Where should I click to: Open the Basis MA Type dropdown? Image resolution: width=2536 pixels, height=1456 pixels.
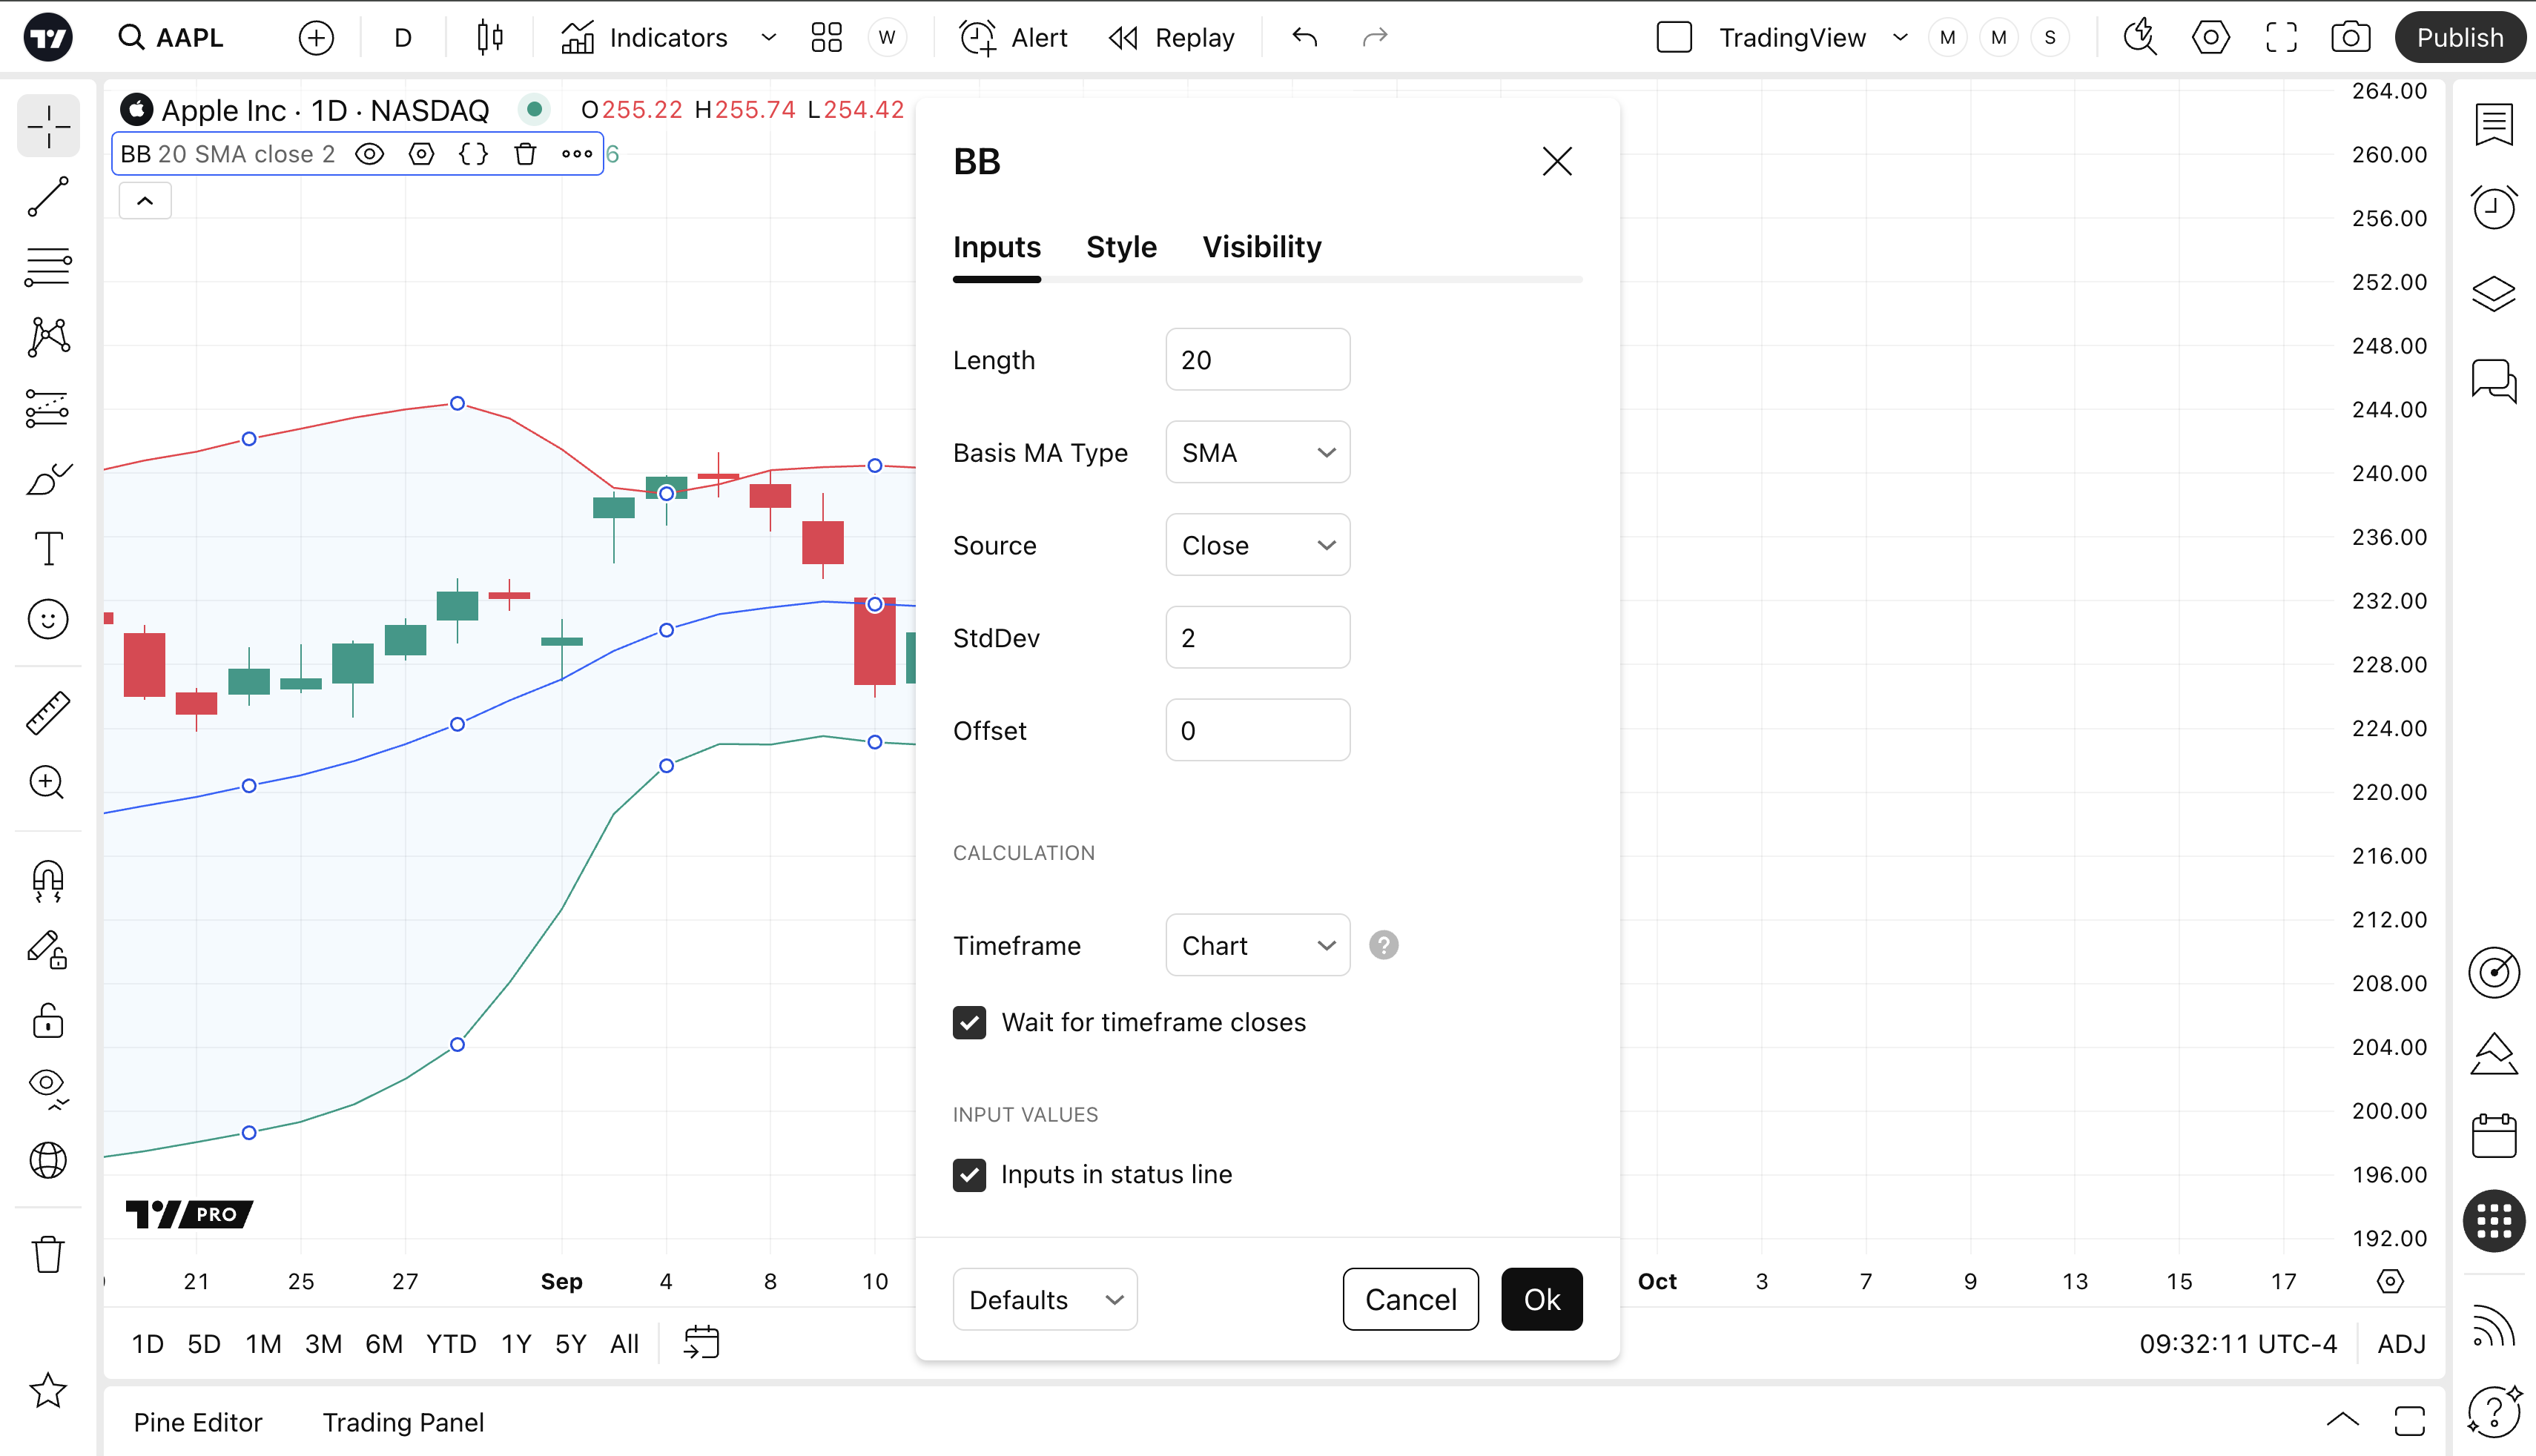tap(1257, 453)
